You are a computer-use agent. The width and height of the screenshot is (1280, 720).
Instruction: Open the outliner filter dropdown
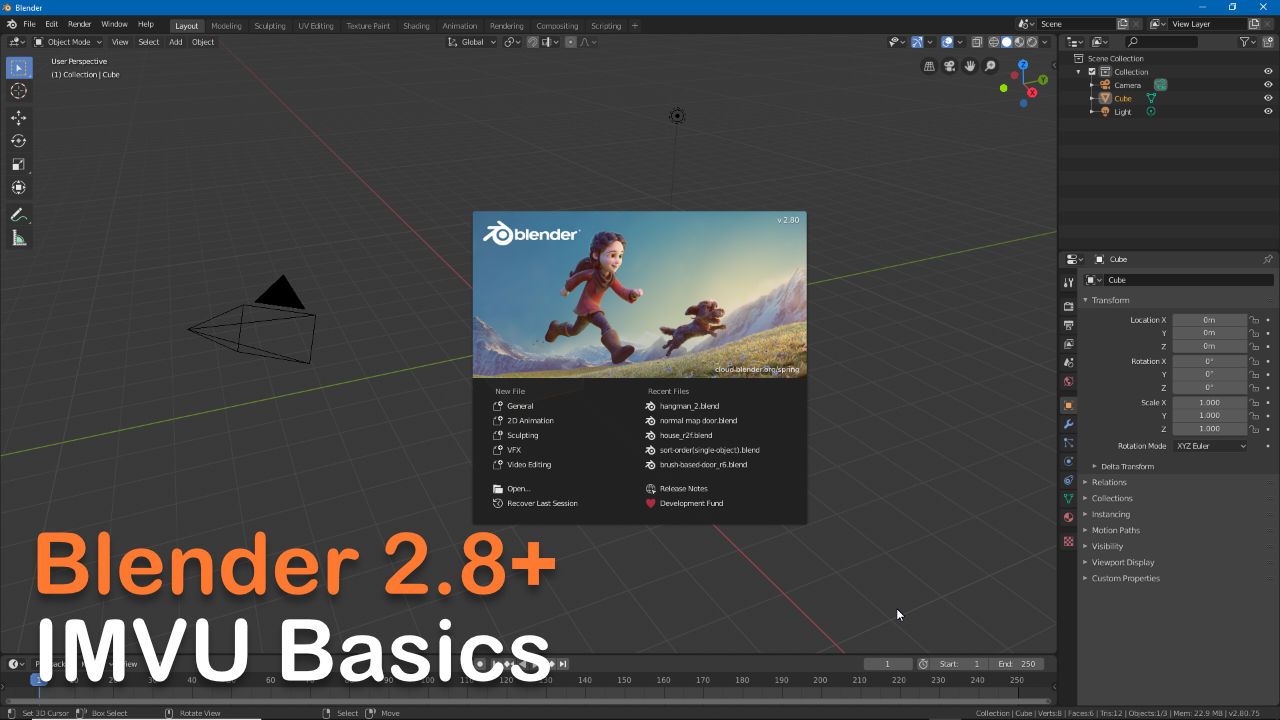pos(1248,42)
